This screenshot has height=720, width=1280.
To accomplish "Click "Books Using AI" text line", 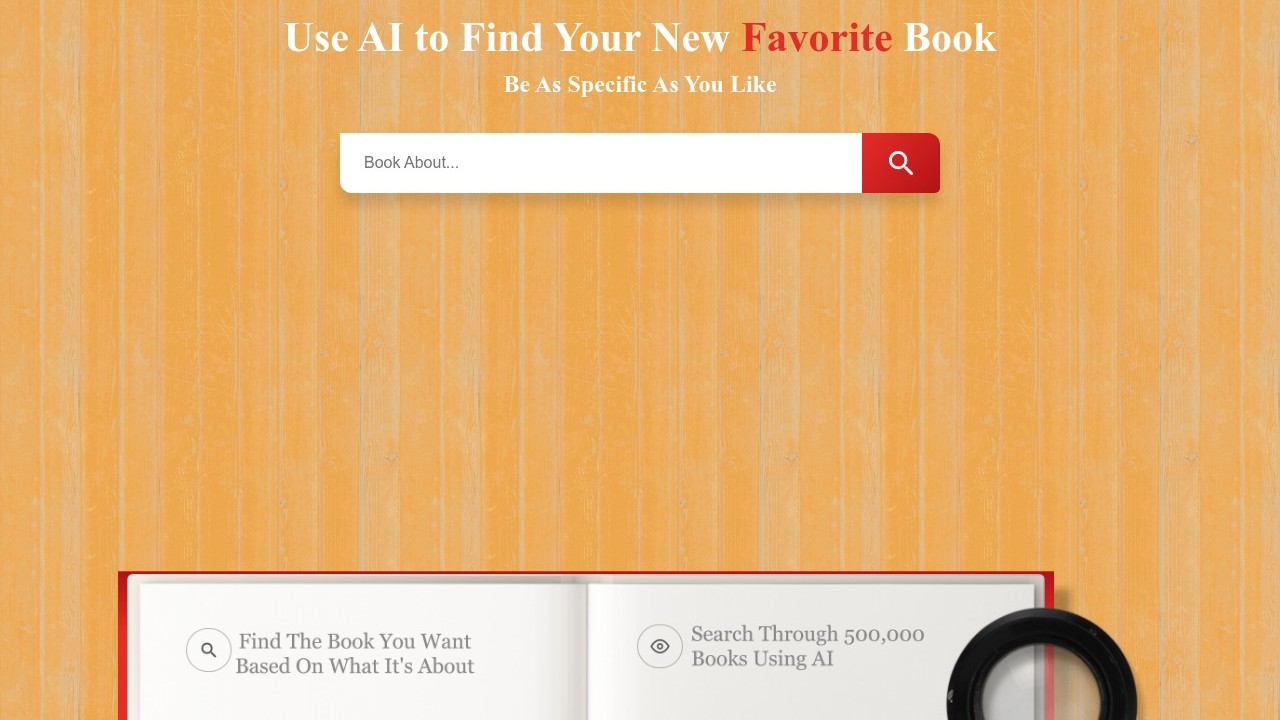I will pyautogui.click(x=762, y=659).
